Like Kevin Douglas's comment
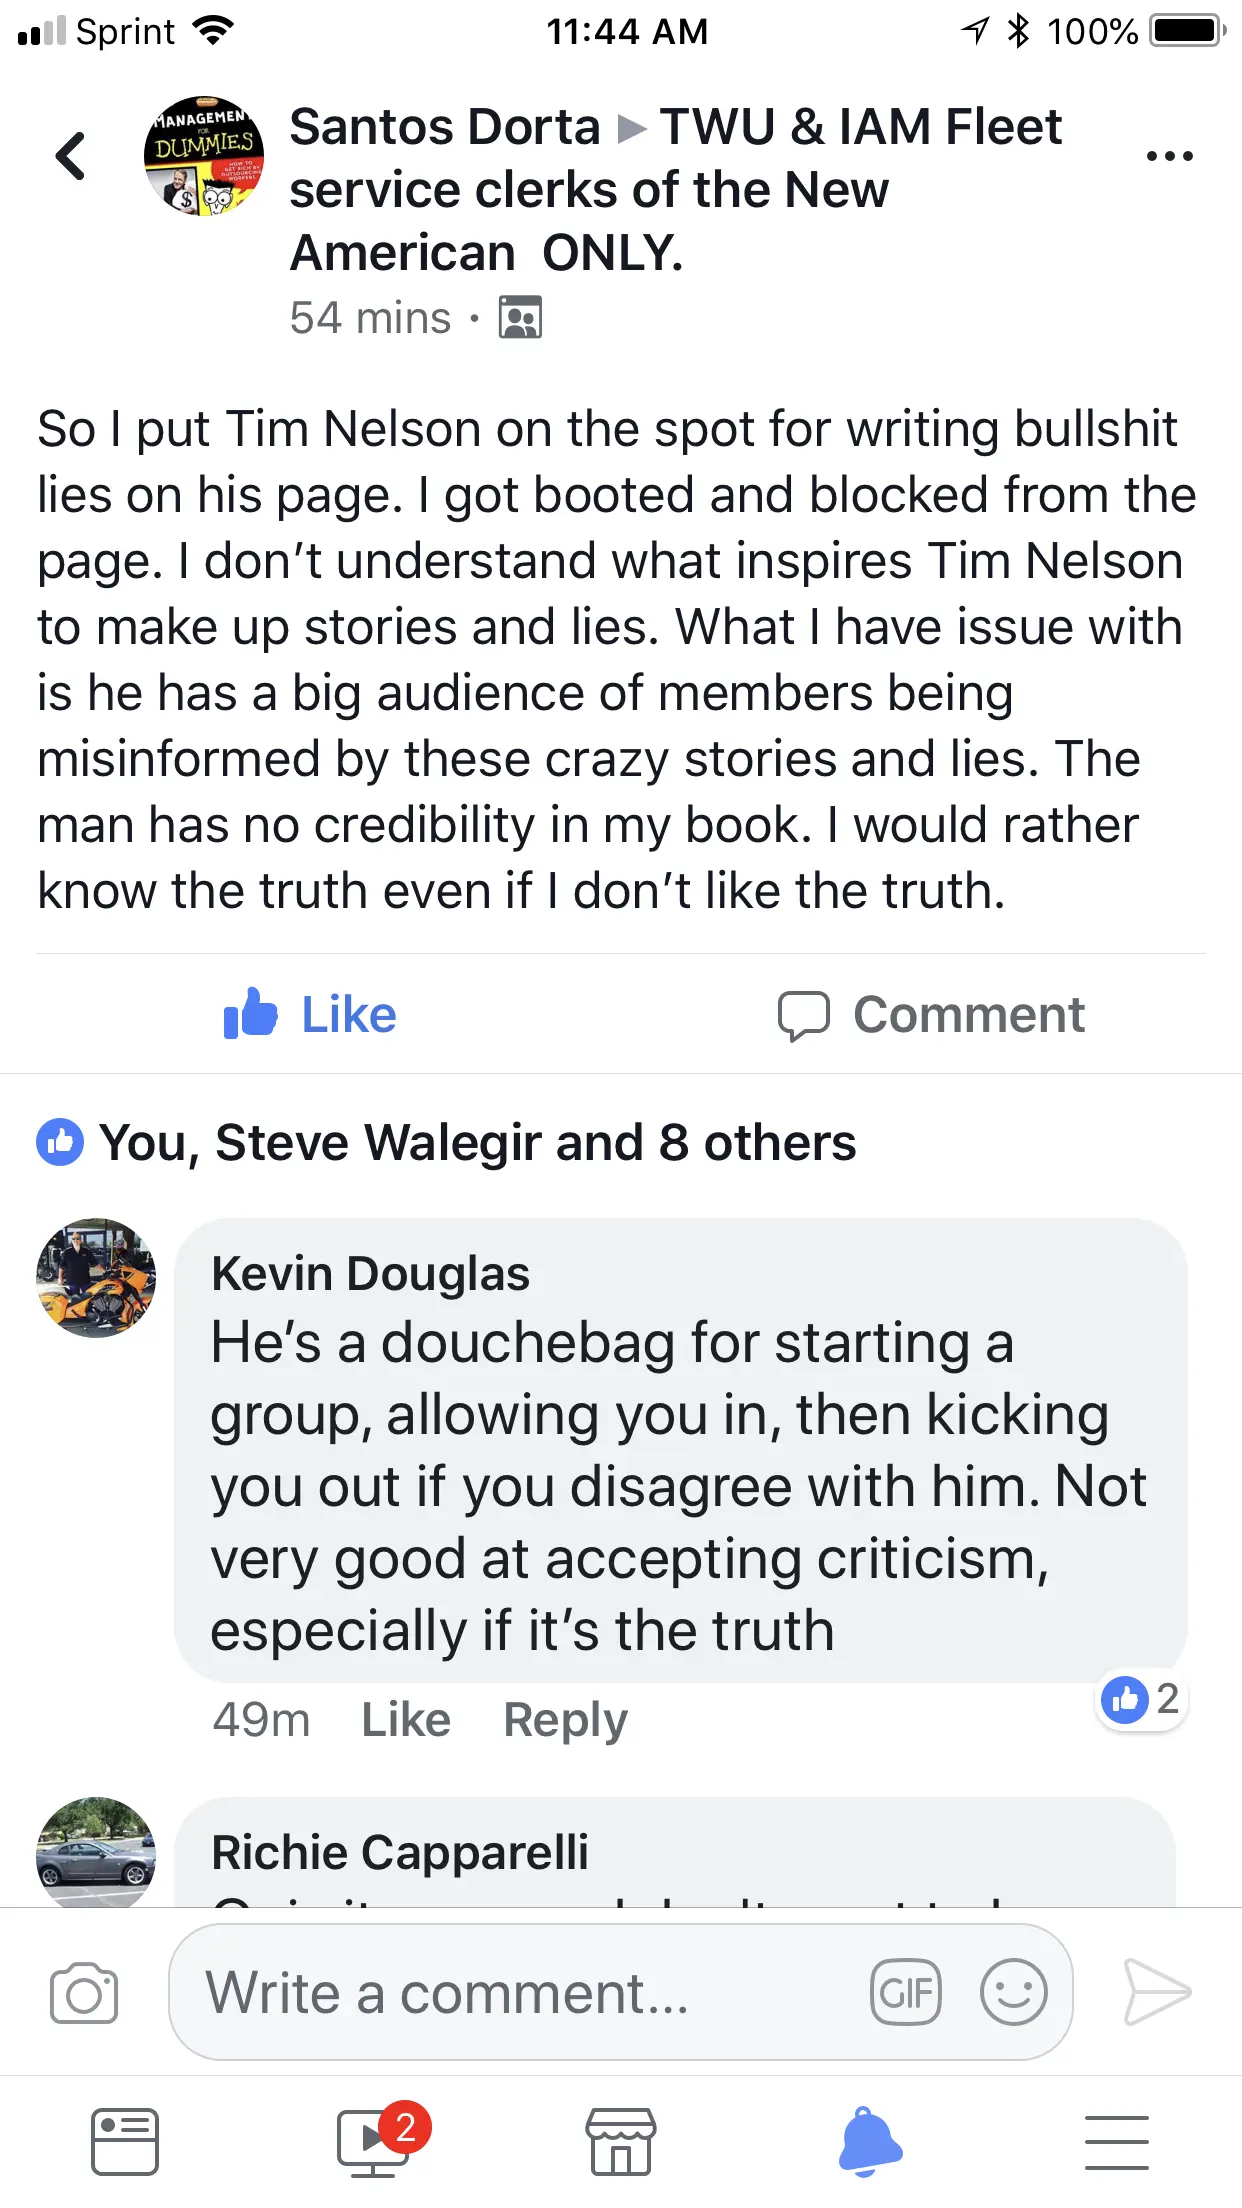Viewport: 1242px width, 2208px height. point(405,1720)
